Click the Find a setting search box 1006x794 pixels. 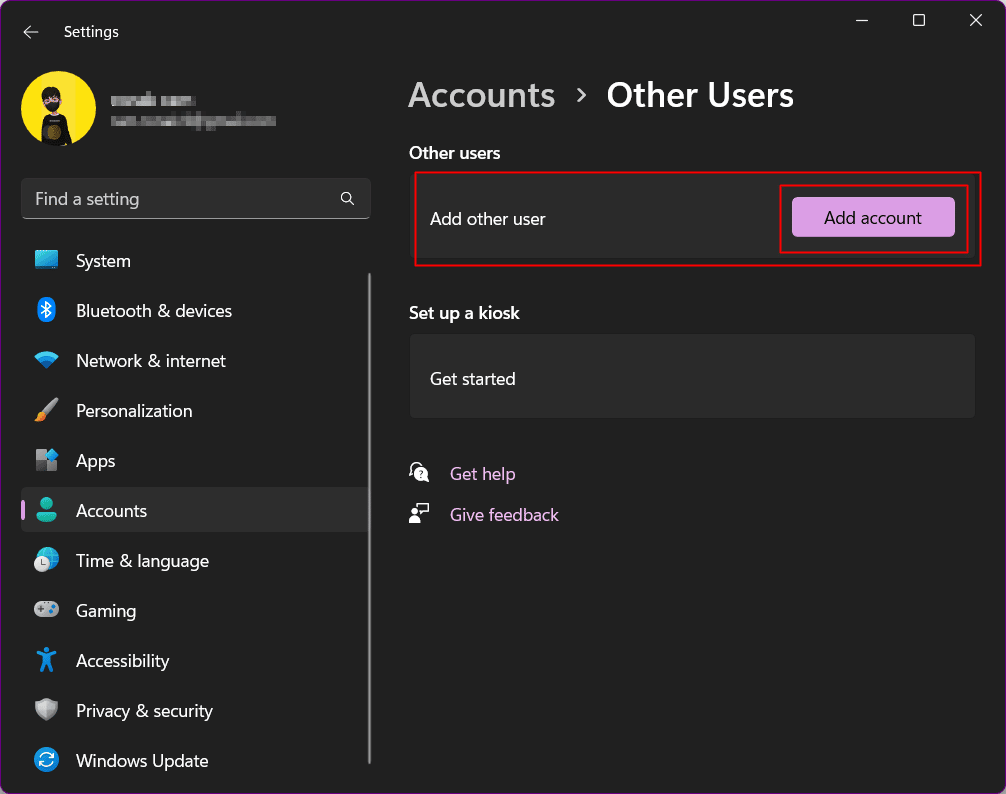196,199
